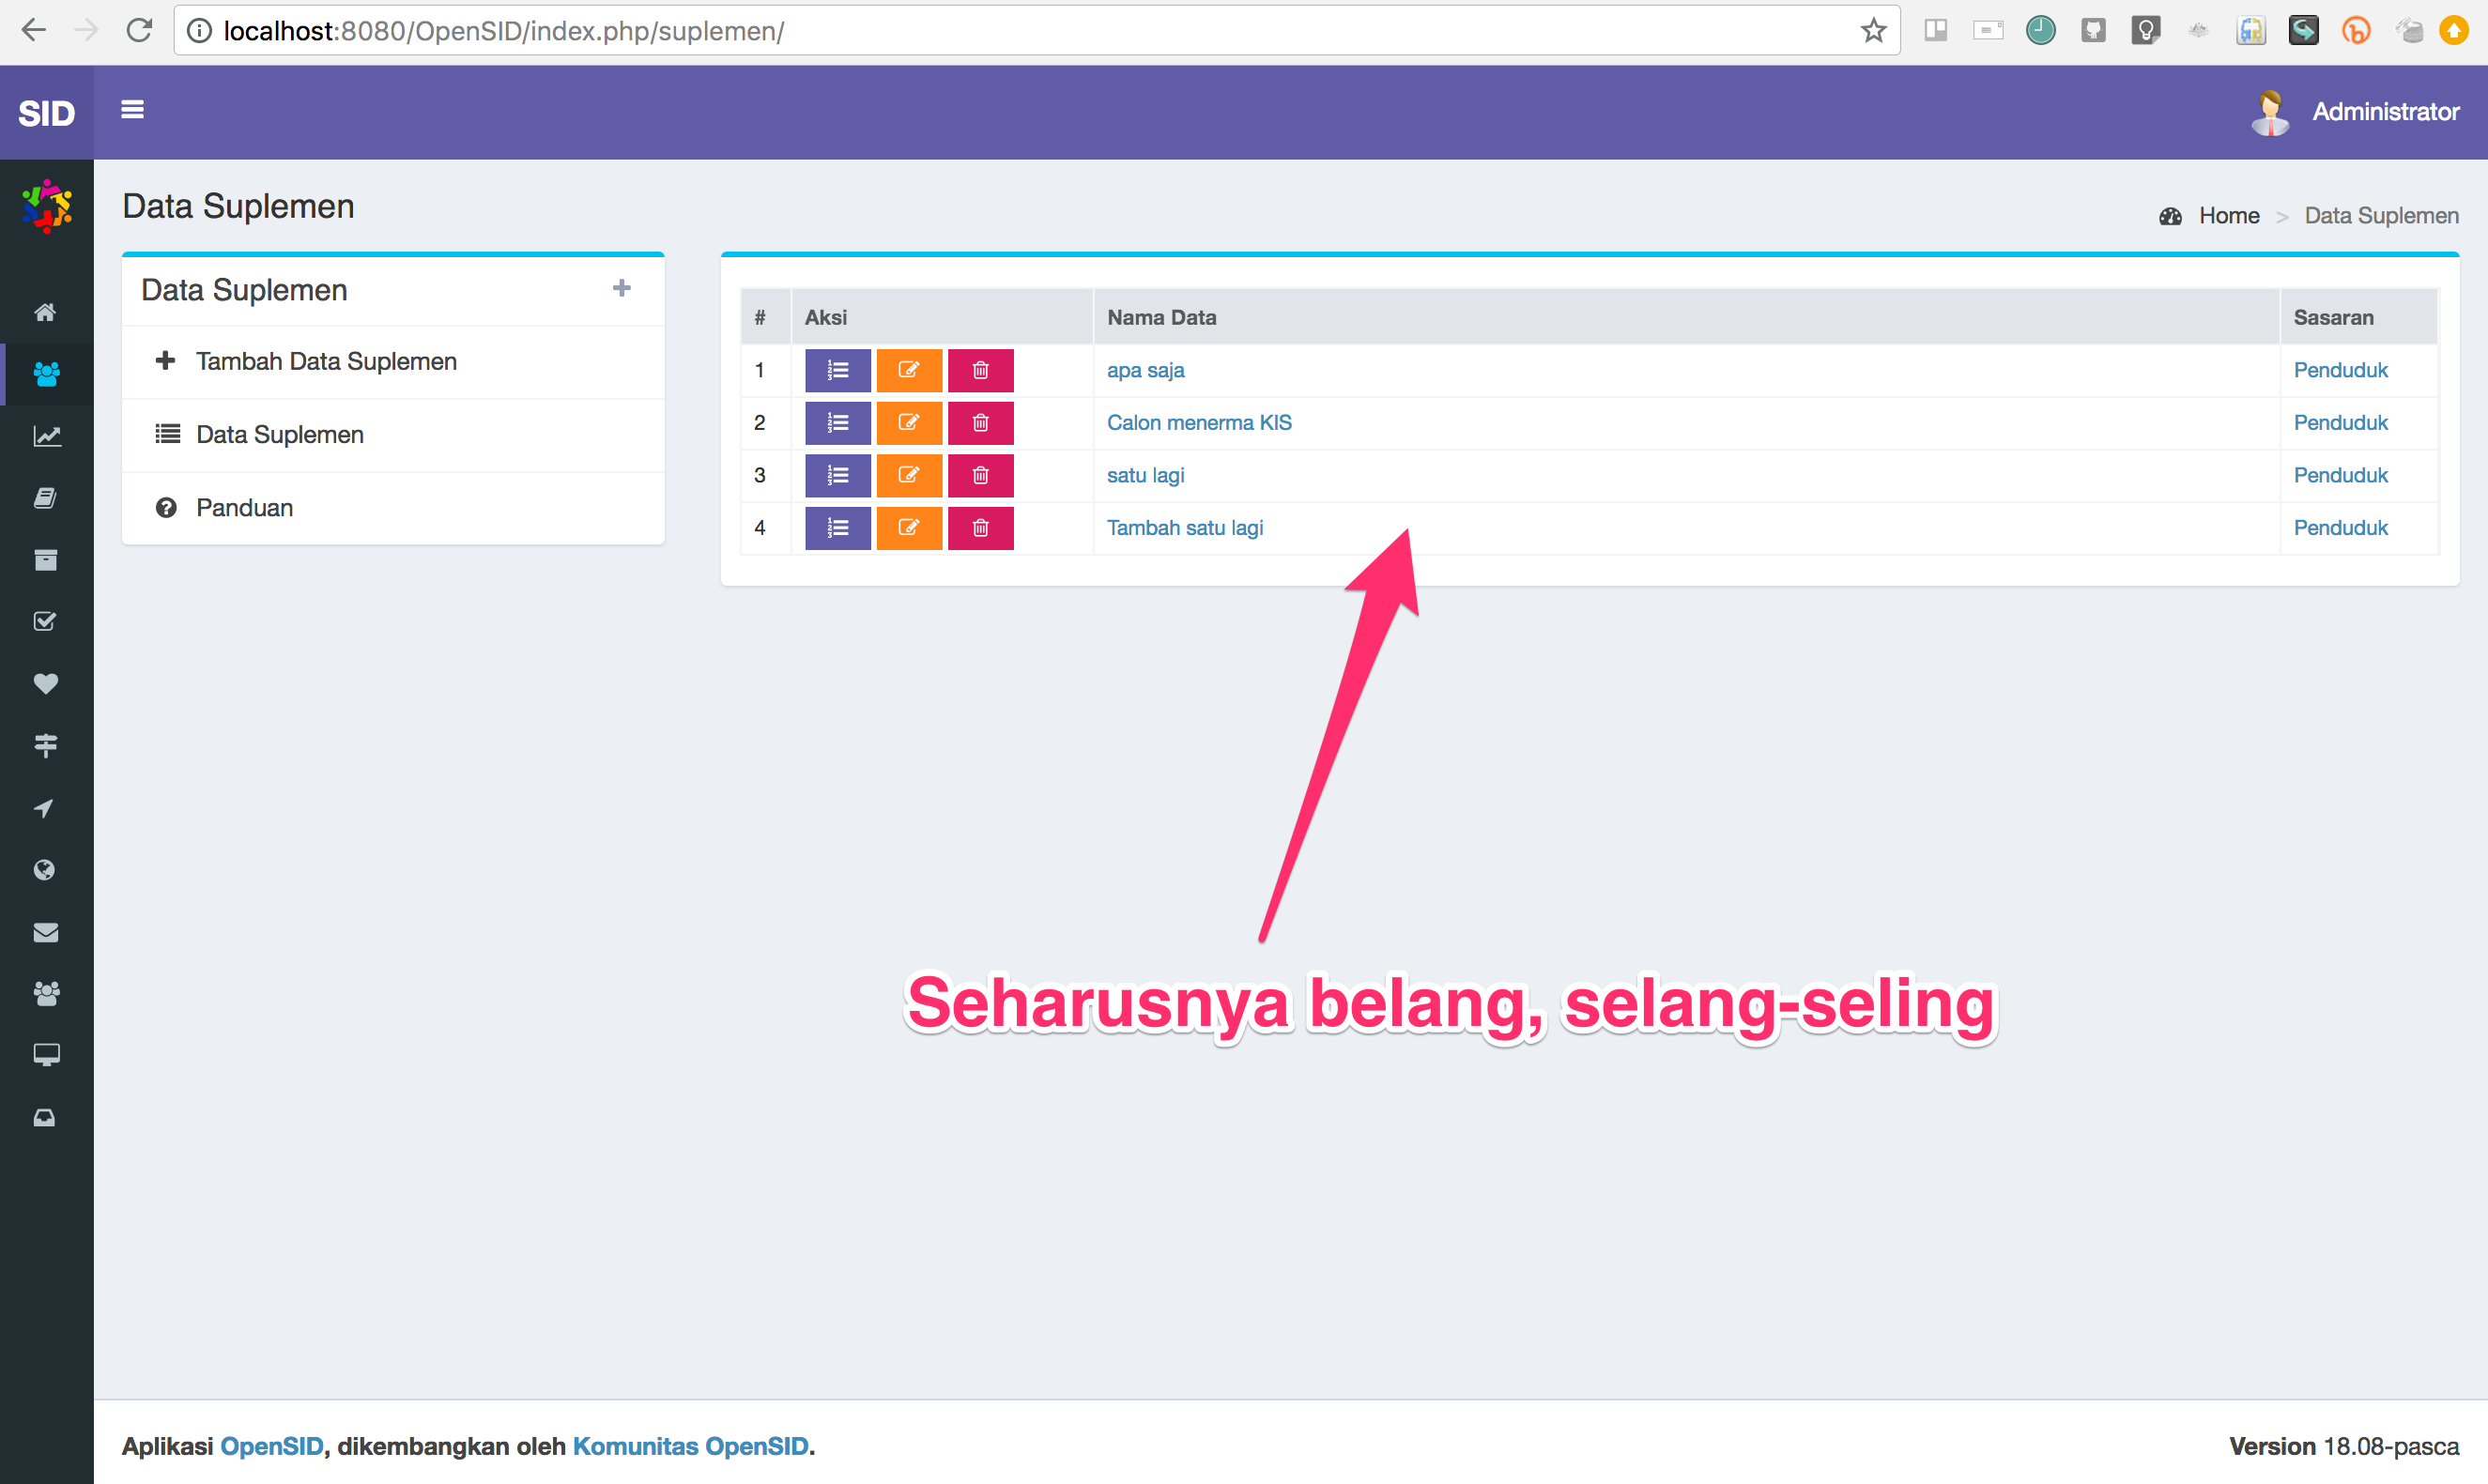
Task: Delete 'satu lagi' with the trash icon
Action: point(981,475)
